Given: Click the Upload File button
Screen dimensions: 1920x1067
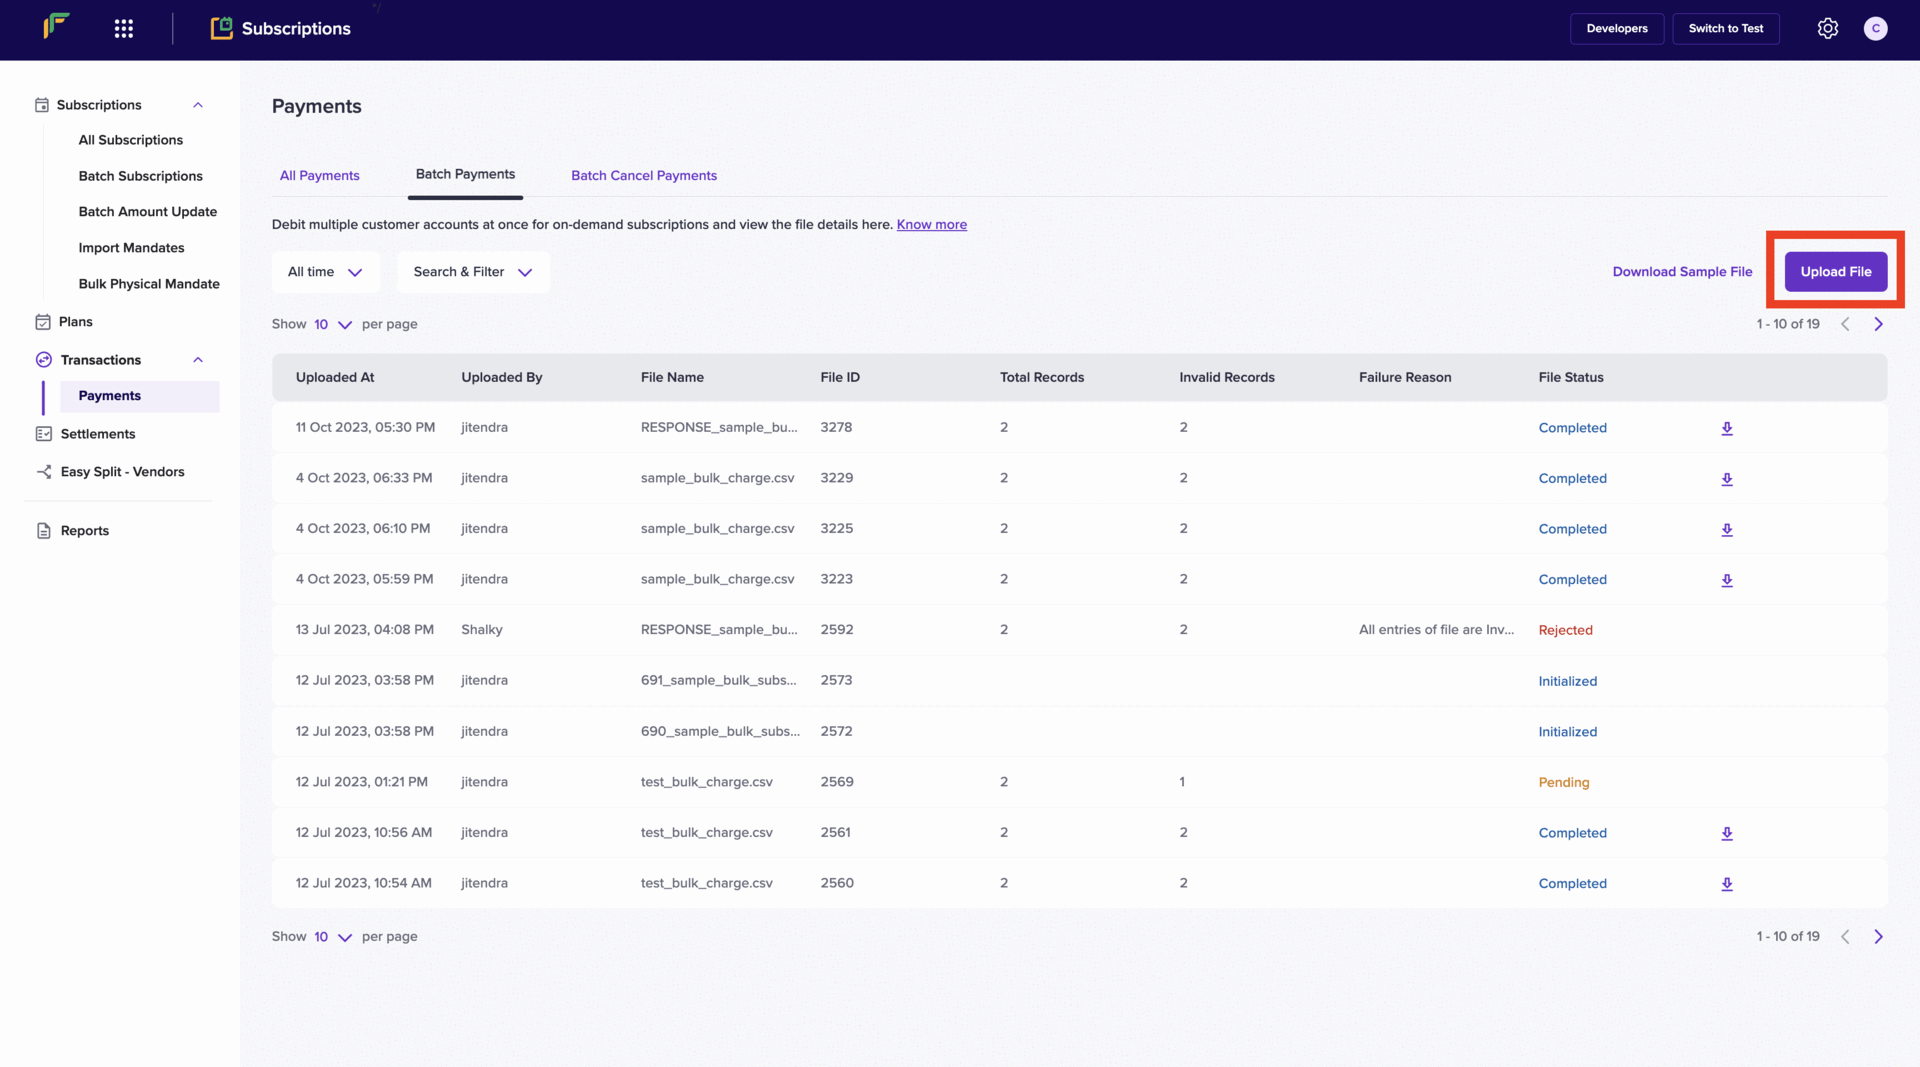Looking at the screenshot, I should (1835, 272).
